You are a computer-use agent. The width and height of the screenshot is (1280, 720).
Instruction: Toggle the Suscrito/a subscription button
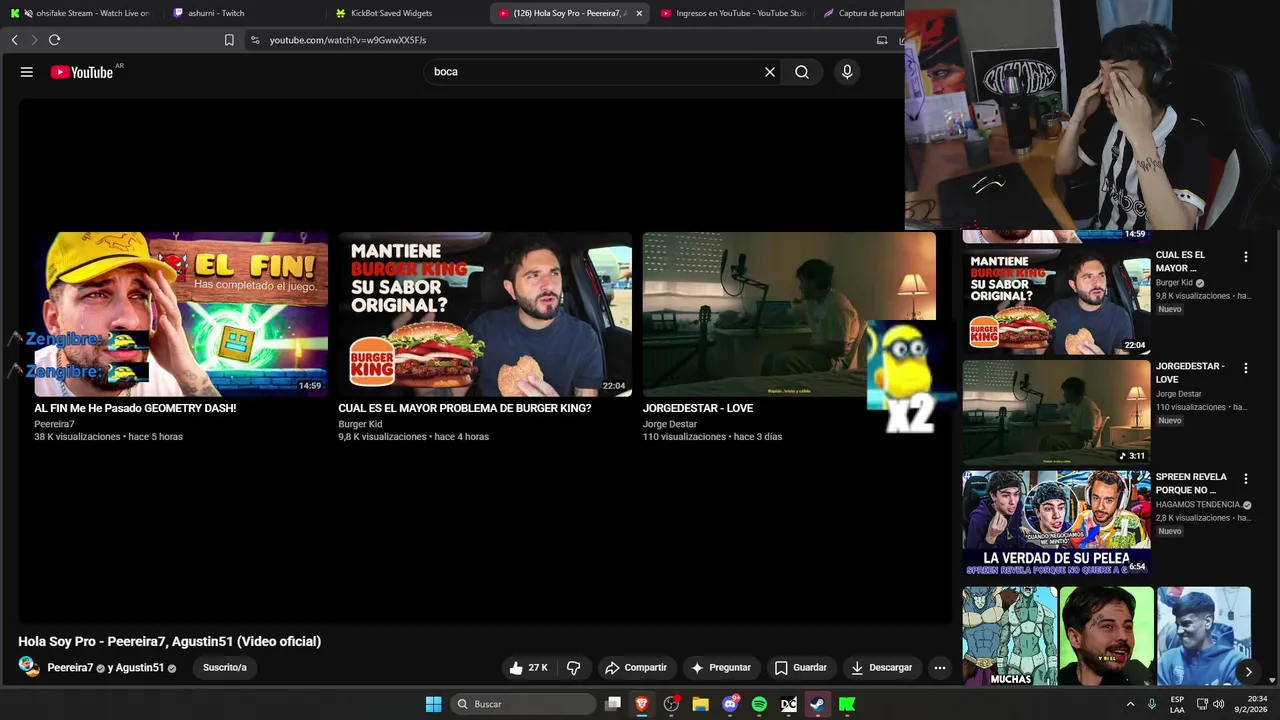224,668
